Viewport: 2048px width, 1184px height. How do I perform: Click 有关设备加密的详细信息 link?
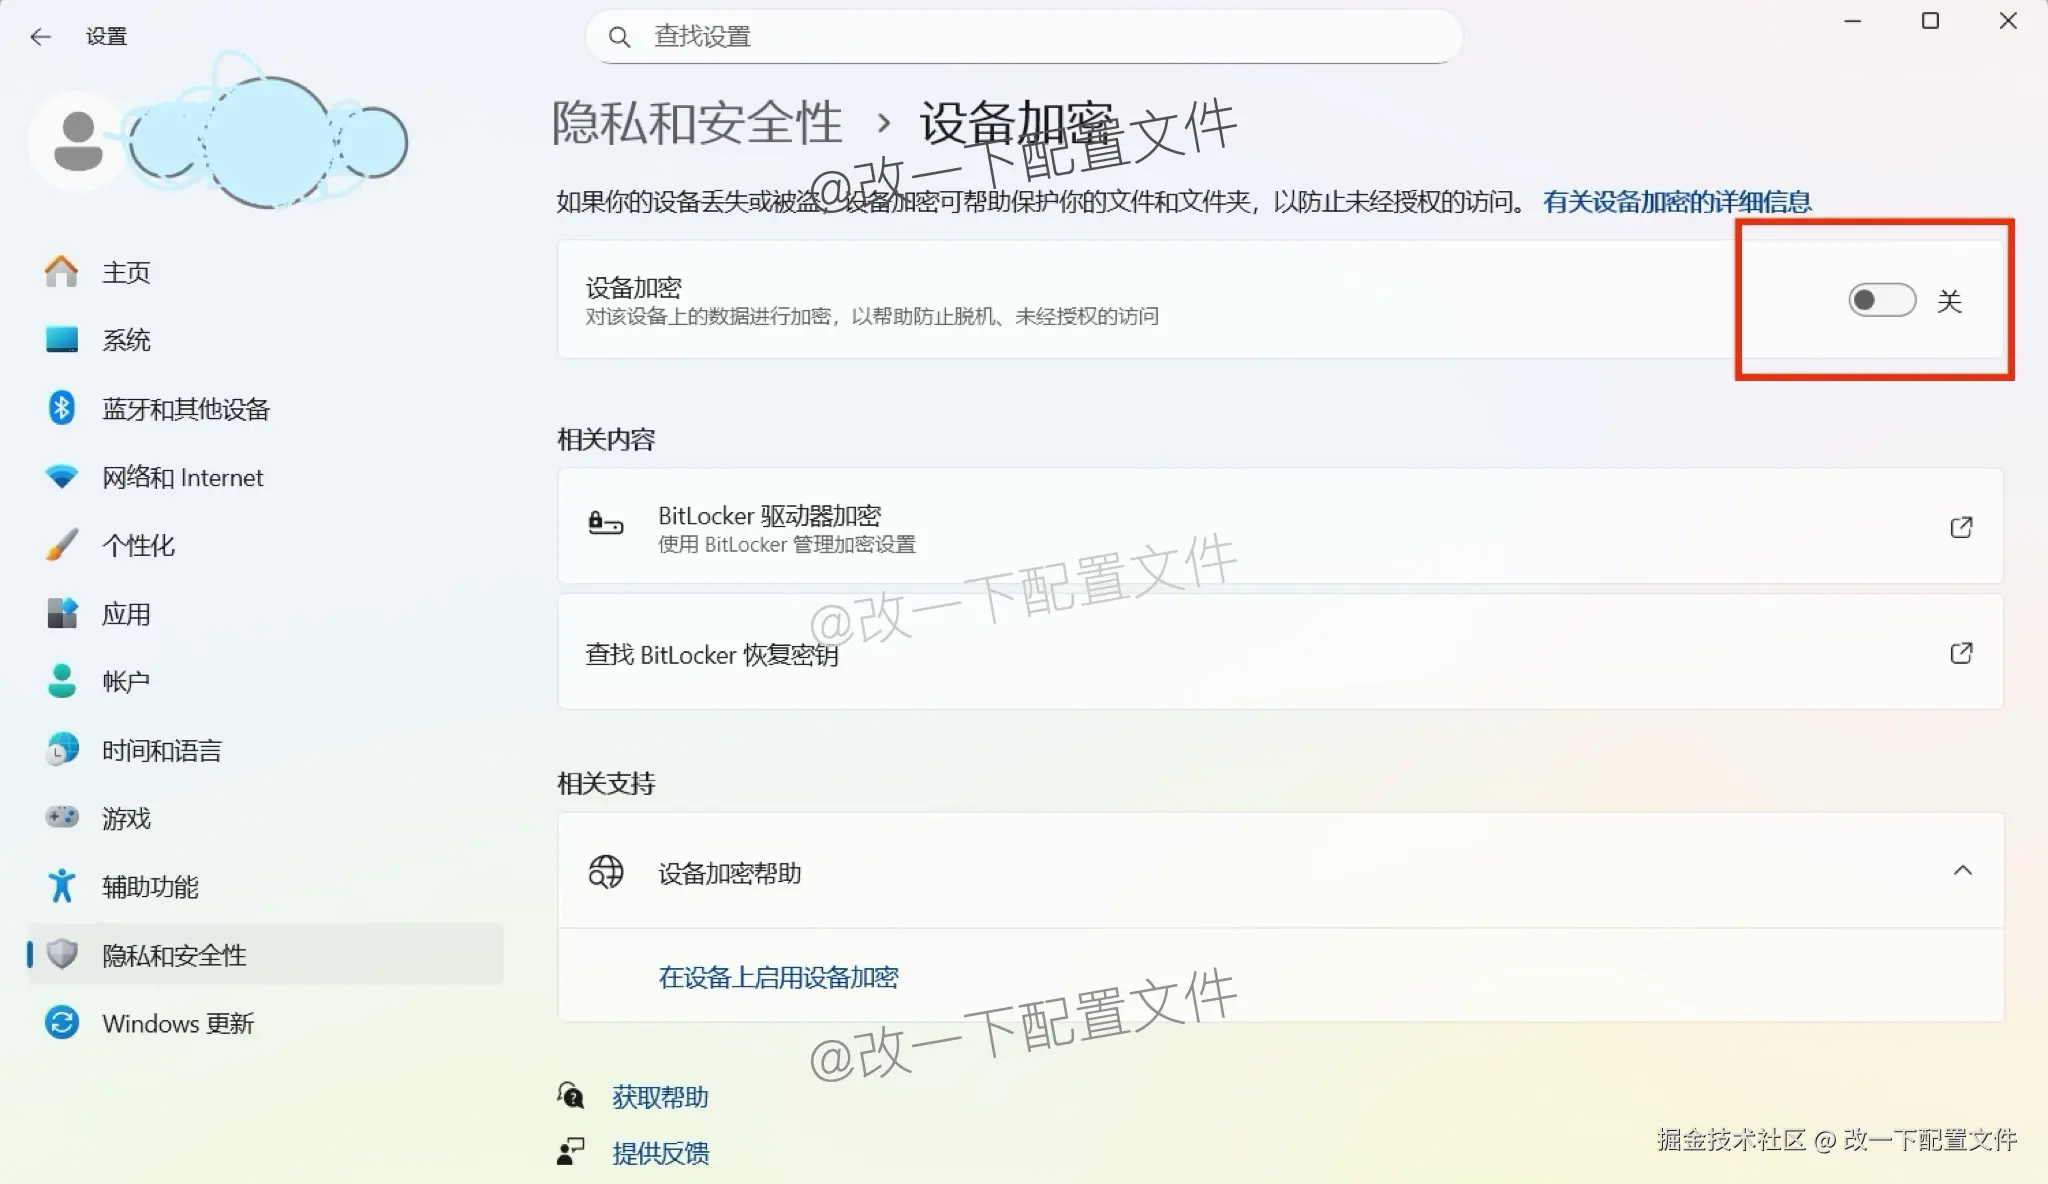click(x=1678, y=201)
